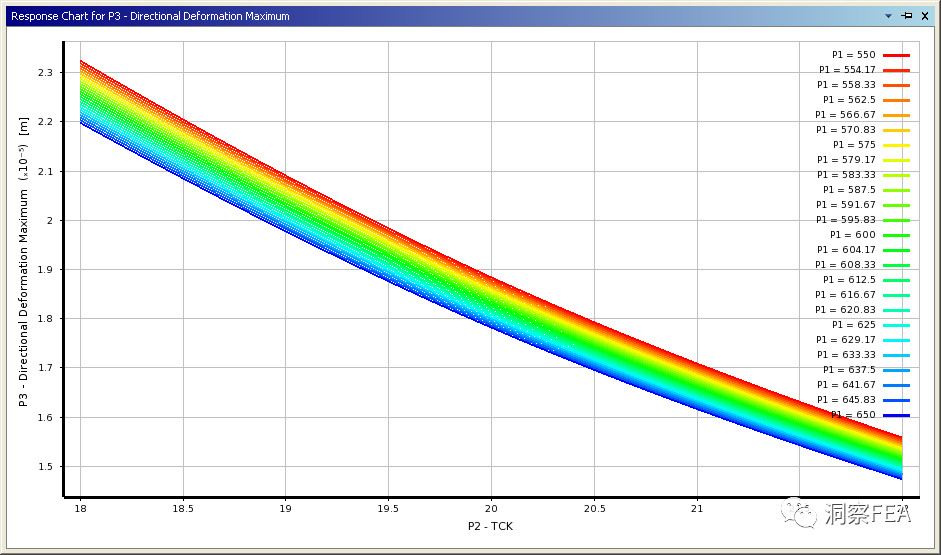Pin the Response Chart panel
Viewport: 941px width, 555px height.
click(907, 16)
